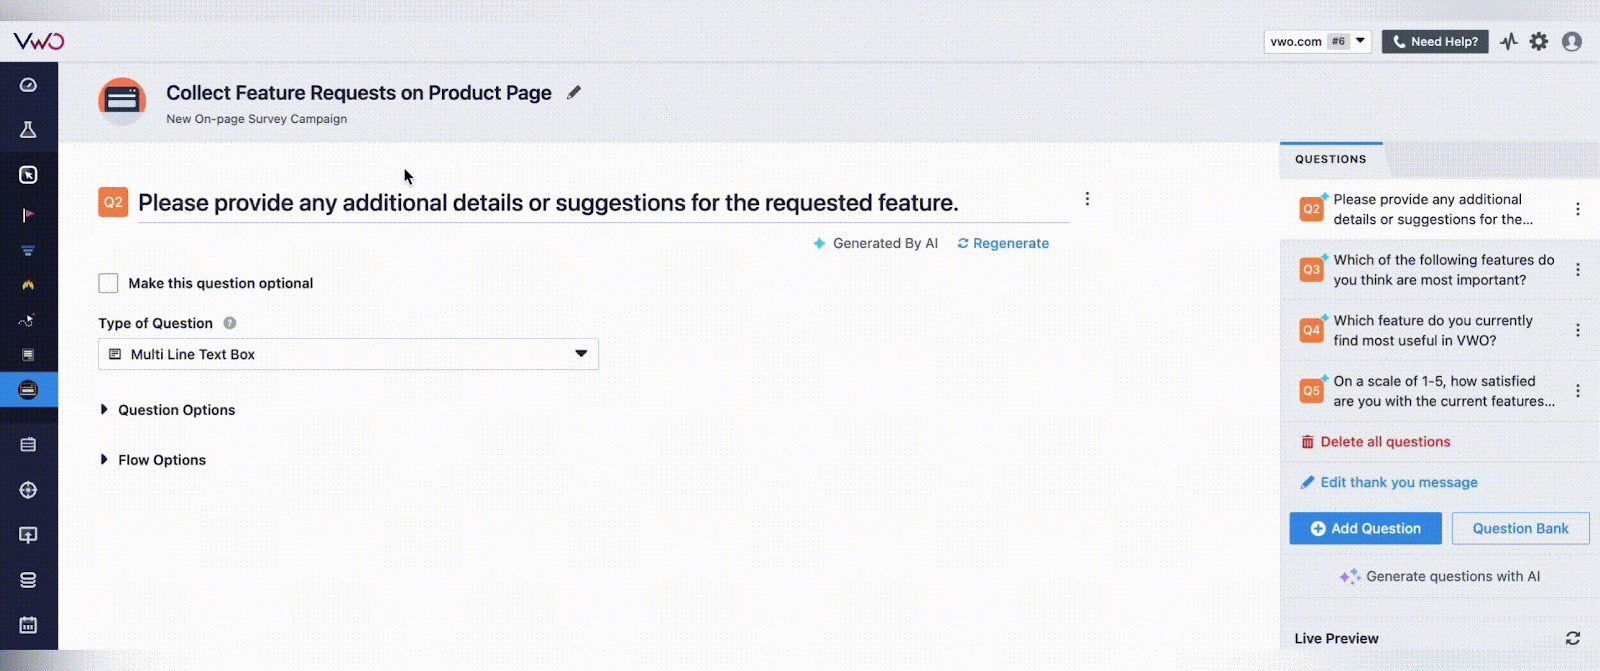The height and width of the screenshot is (671, 1600).
Task: Click Generate questions with AI
Action: click(1440, 576)
